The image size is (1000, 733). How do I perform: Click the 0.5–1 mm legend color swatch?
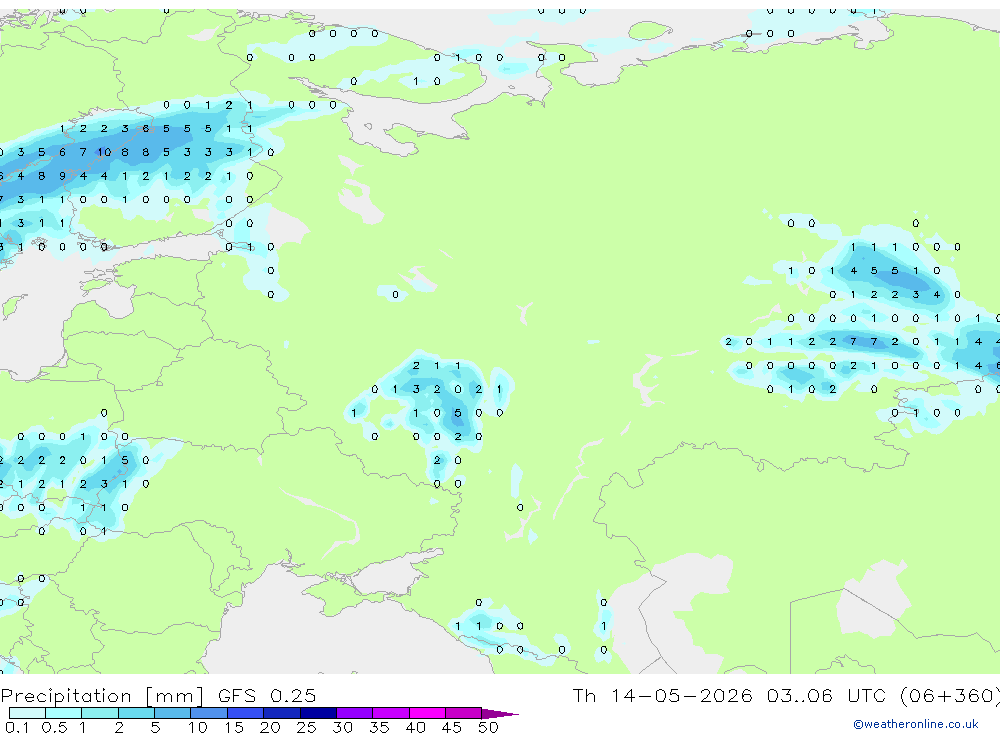pyautogui.click(x=64, y=713)
